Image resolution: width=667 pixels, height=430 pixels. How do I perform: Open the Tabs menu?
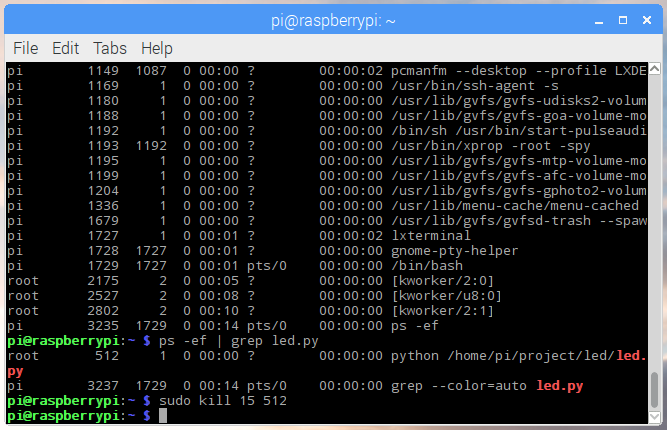point(110,48)
